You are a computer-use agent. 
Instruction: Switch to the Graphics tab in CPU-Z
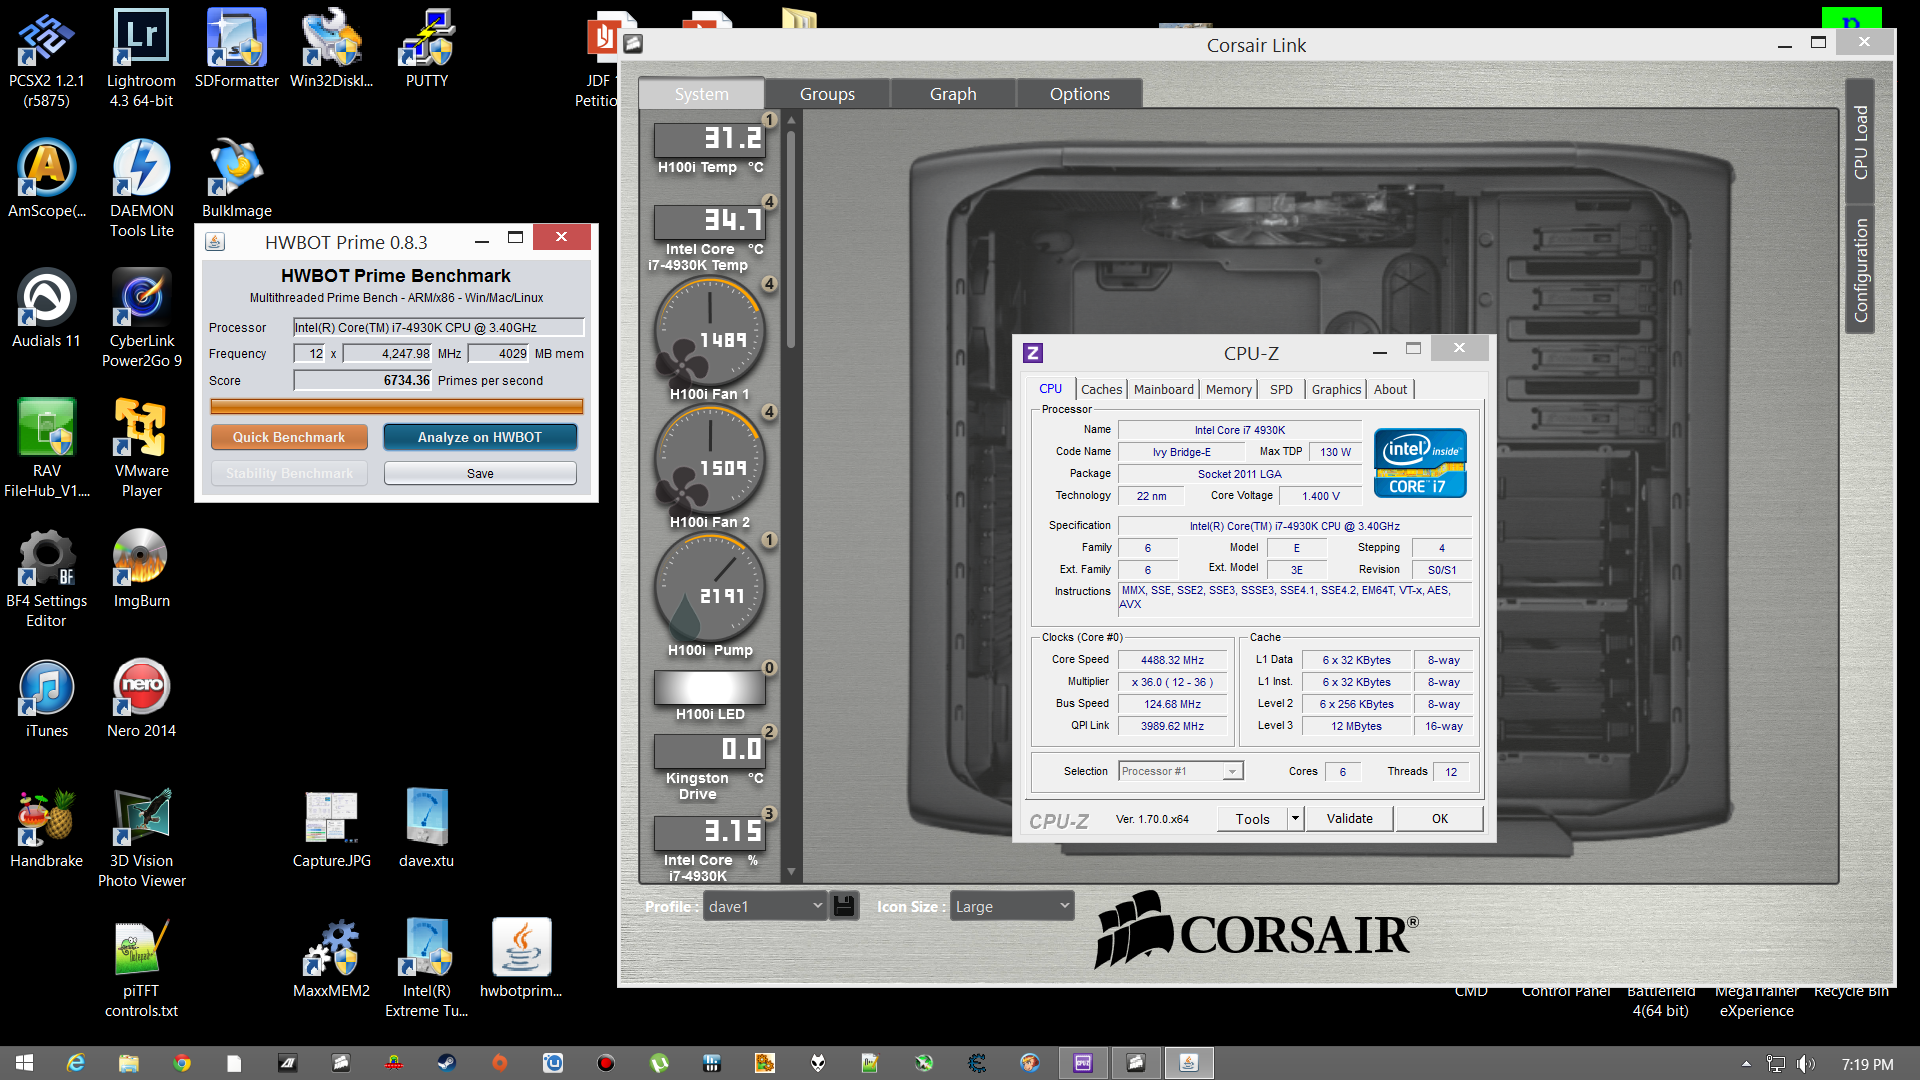(1336, 389)
